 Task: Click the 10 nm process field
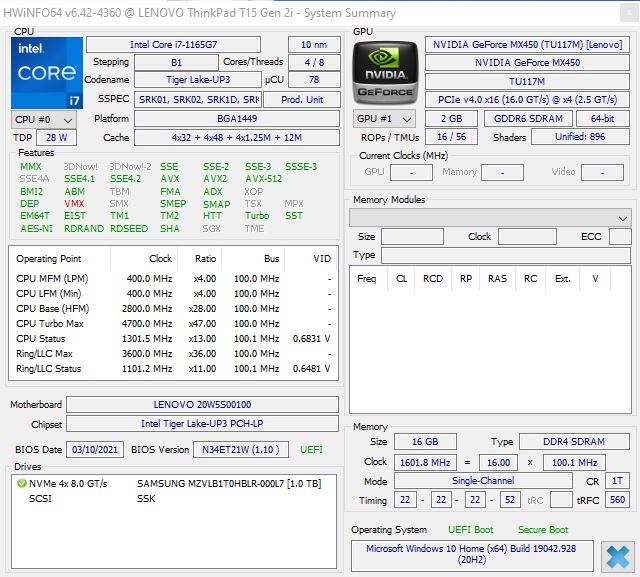pyautogui.click(x=314, y=44)
